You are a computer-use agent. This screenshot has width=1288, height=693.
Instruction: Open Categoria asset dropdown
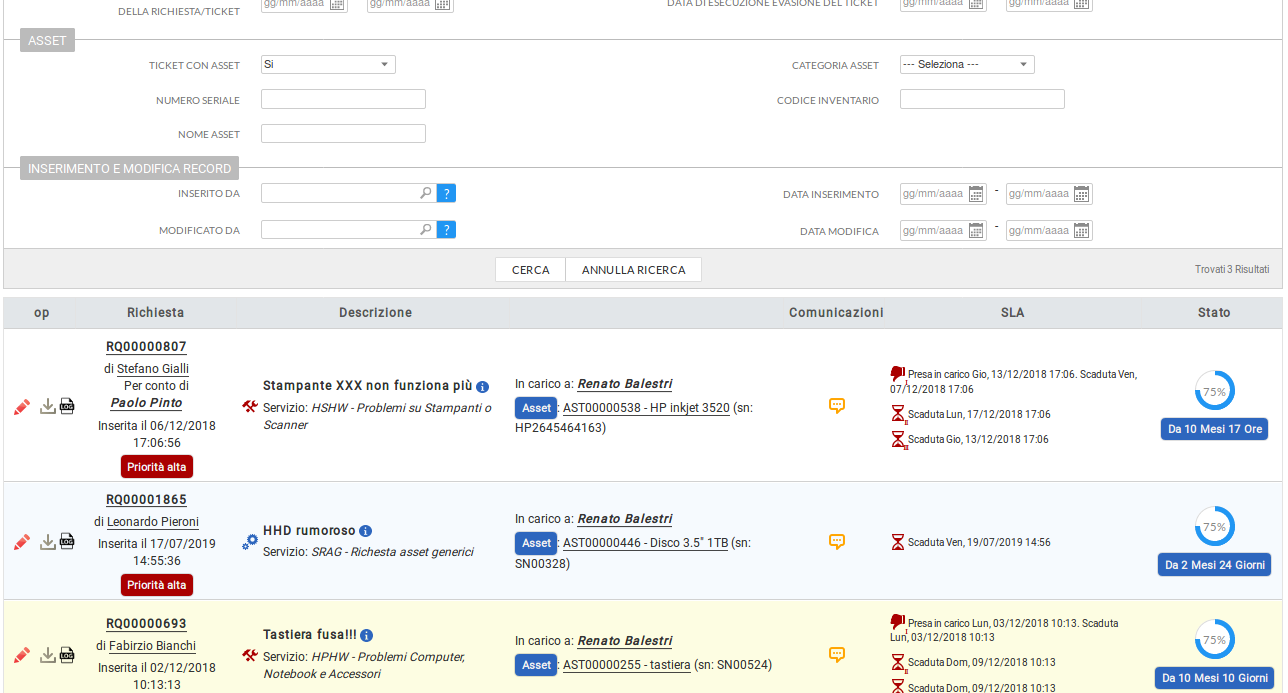tap(967, 64)
